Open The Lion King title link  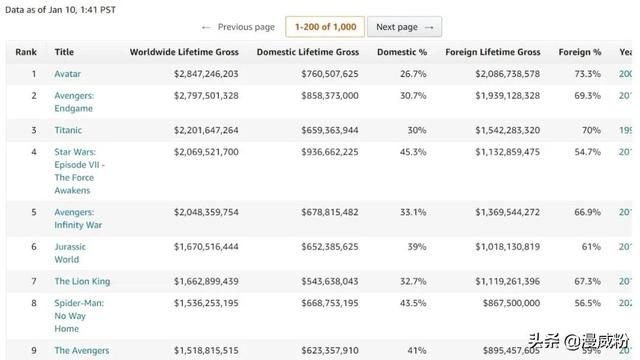[82, 281]
